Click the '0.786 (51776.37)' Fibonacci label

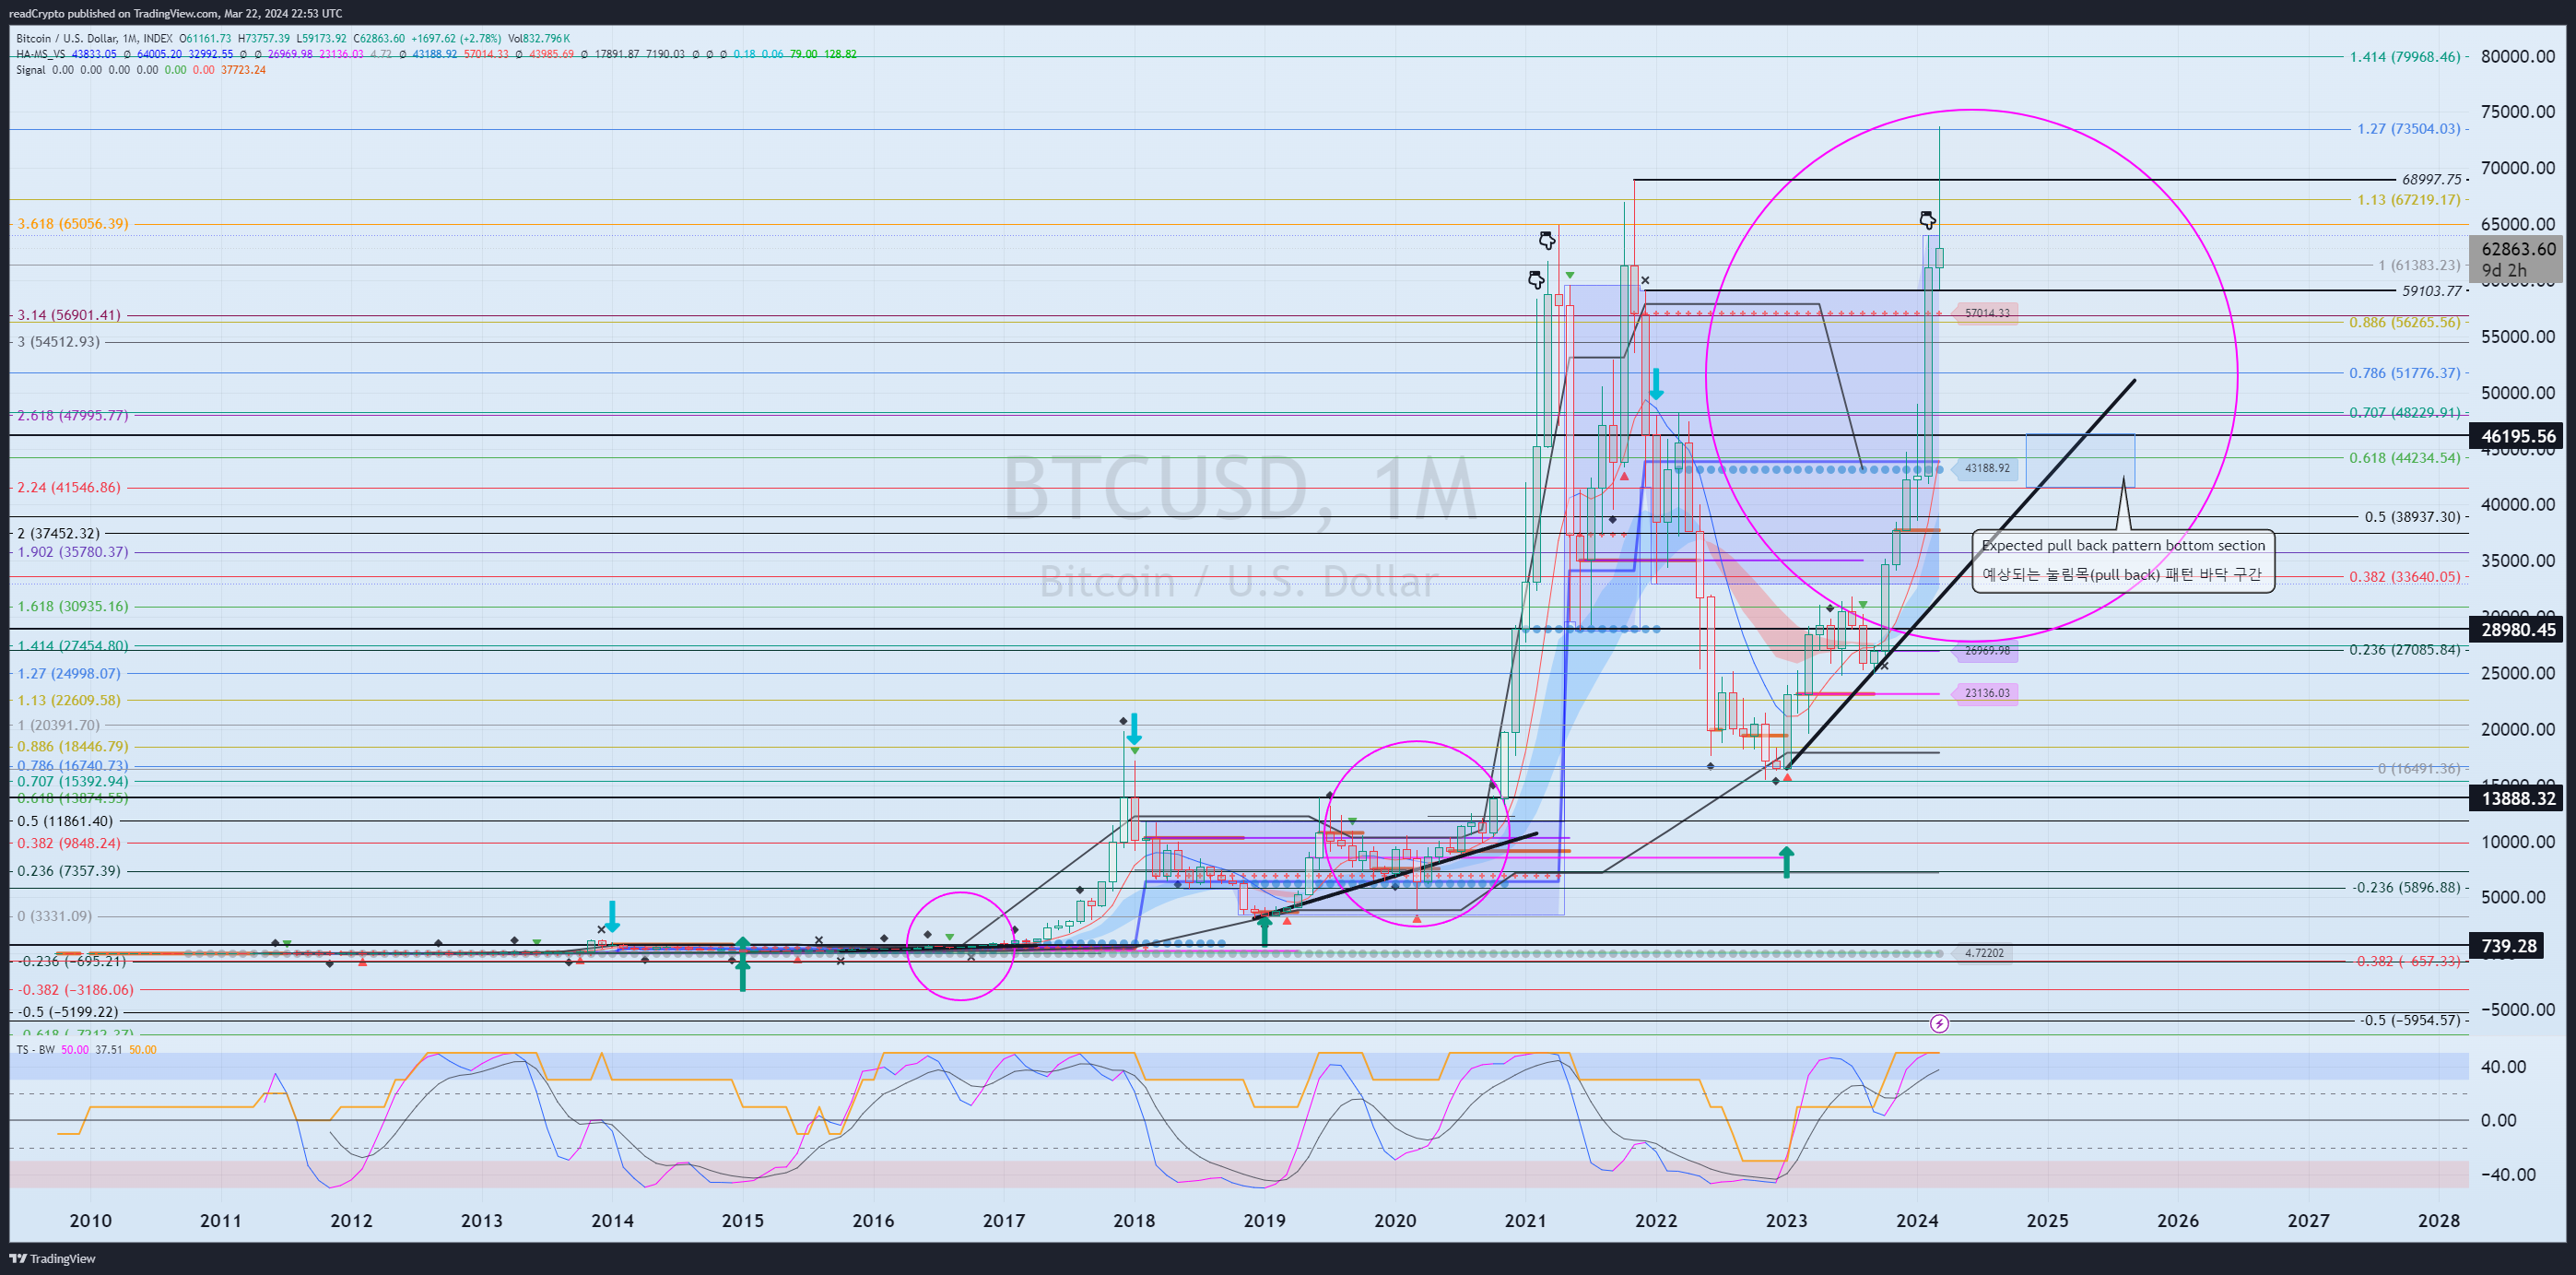coord(2404,373)
